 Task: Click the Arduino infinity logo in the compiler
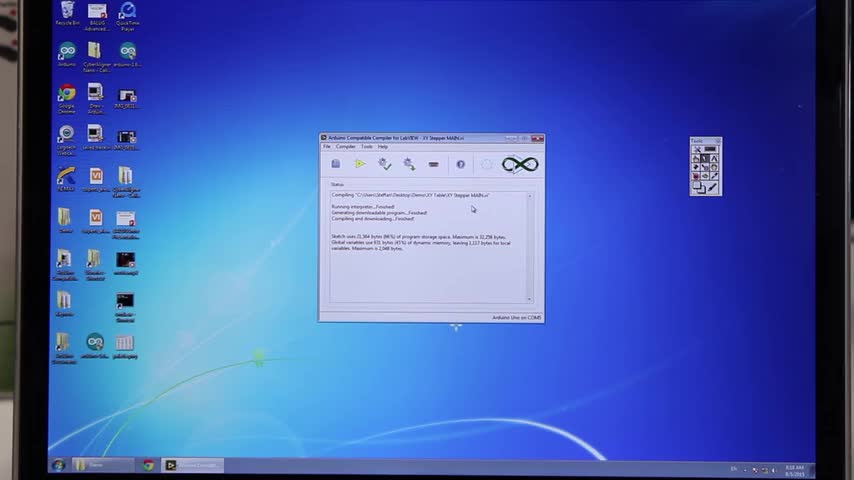(520, 164)
